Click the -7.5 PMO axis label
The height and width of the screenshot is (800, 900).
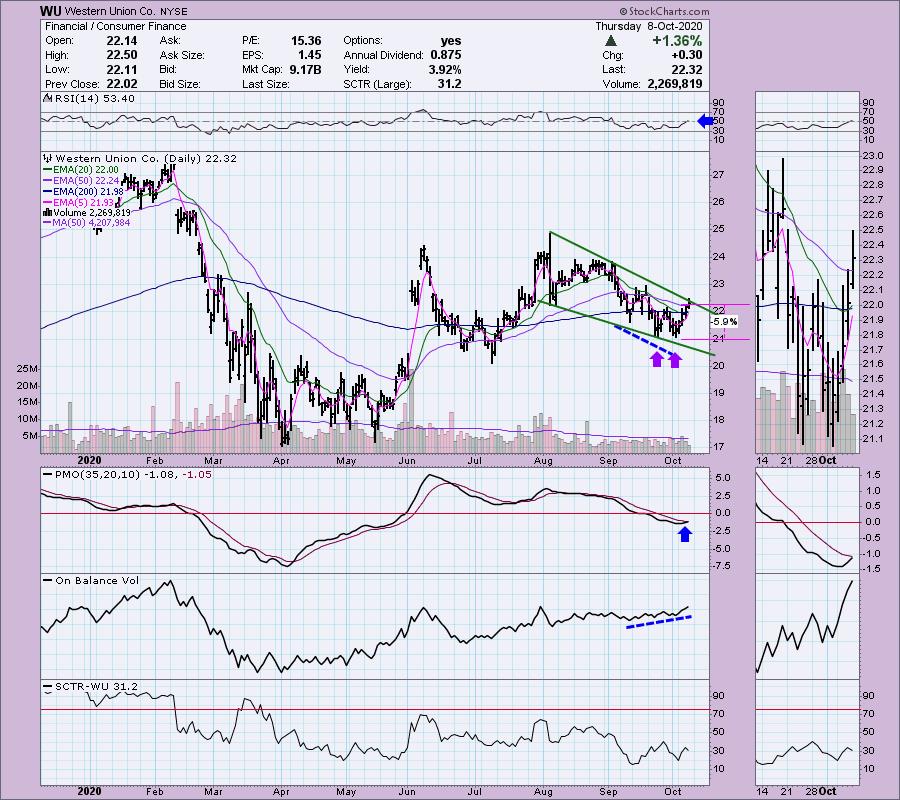pos(723,566)
